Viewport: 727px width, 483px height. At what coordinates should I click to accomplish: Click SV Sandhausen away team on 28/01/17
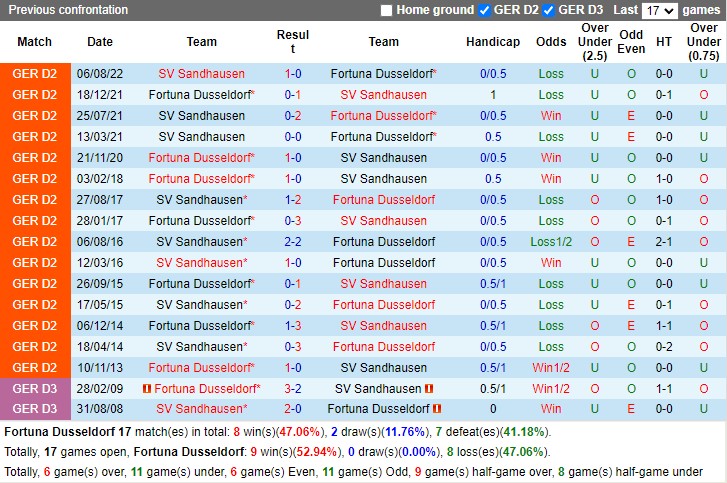(383, 221)
